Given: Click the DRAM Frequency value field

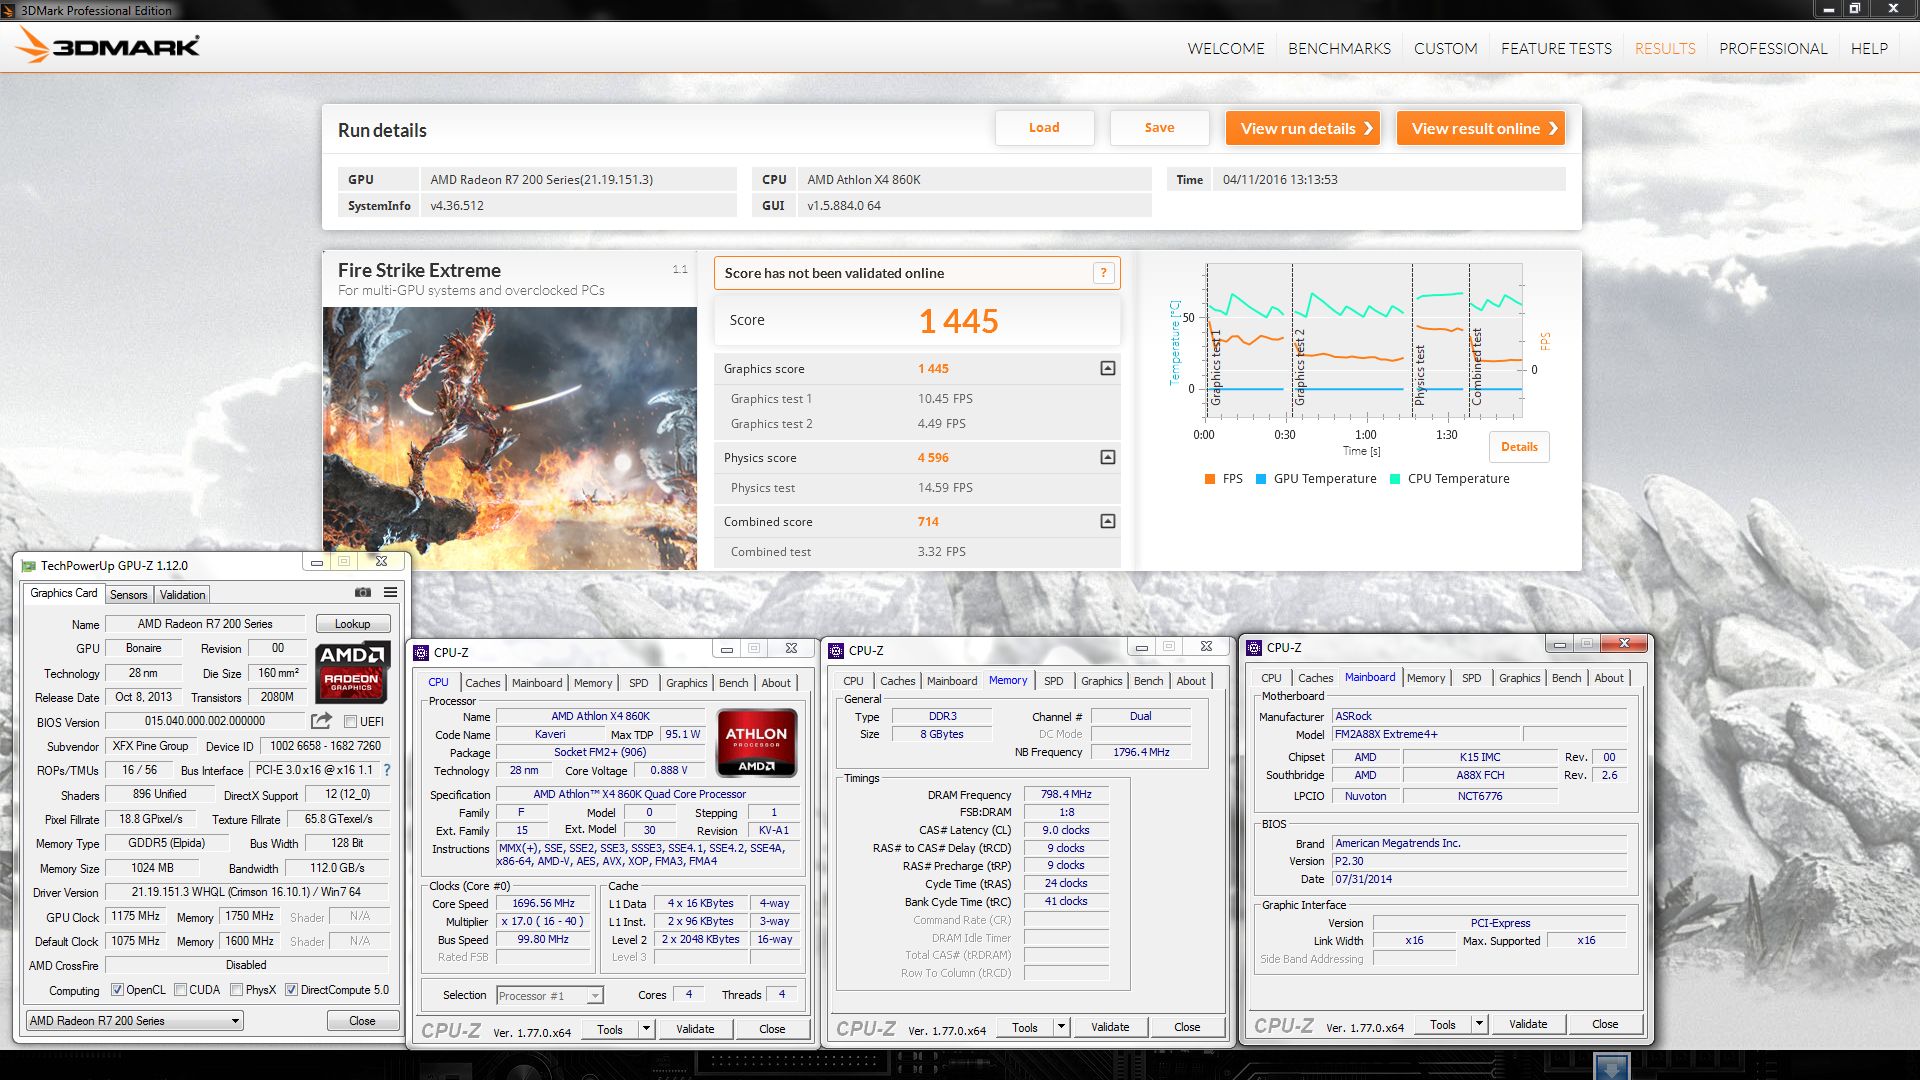Looking at the screenshot, I should 1066,795.
